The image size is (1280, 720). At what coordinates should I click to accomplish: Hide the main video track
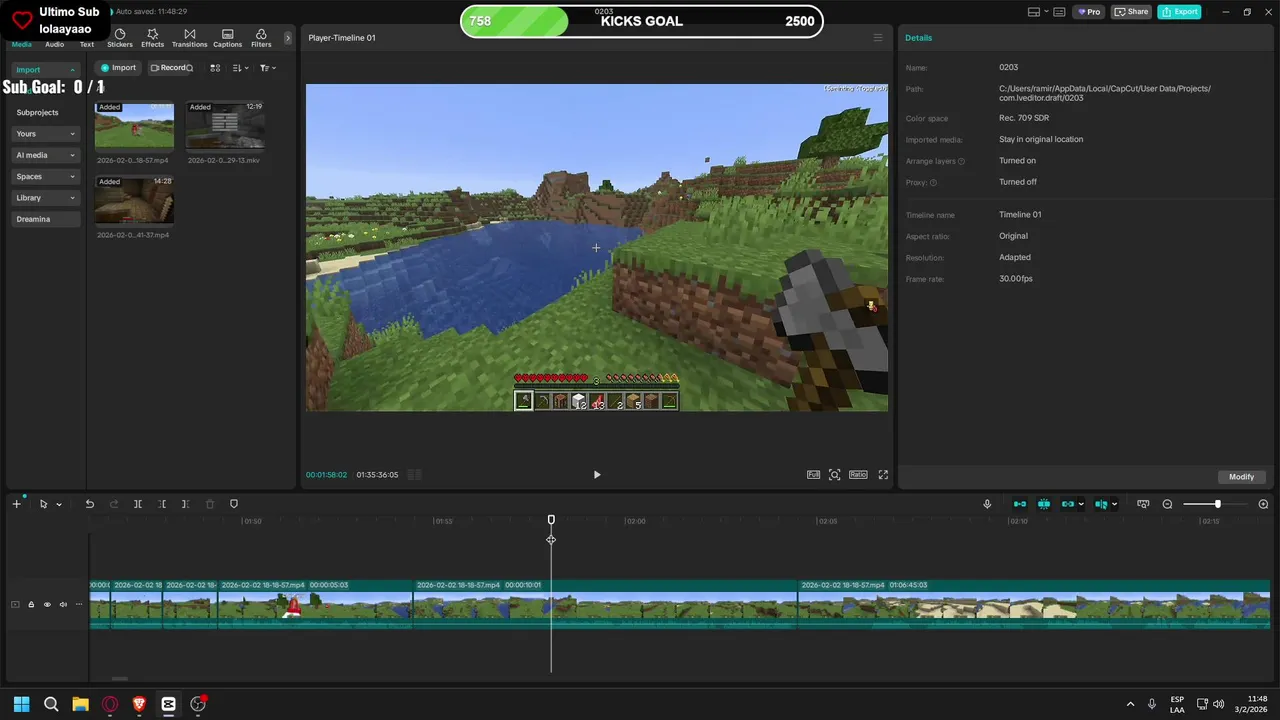(47, 604)
